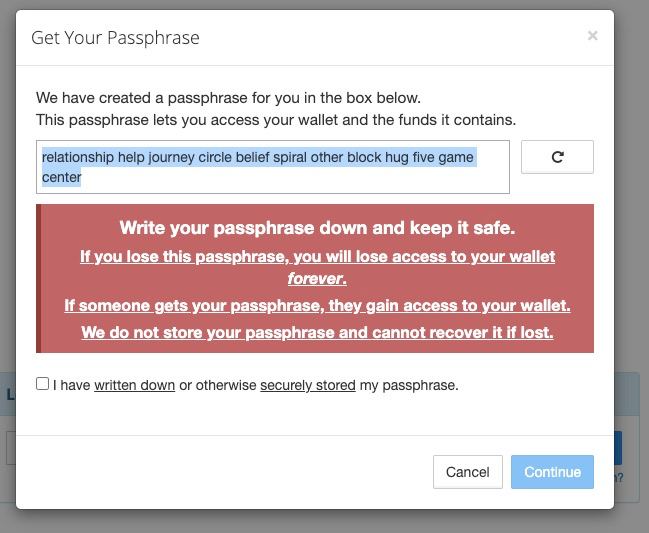Check the written down passphrase confirmation box
649x533 pixels.
coord(42,384)
